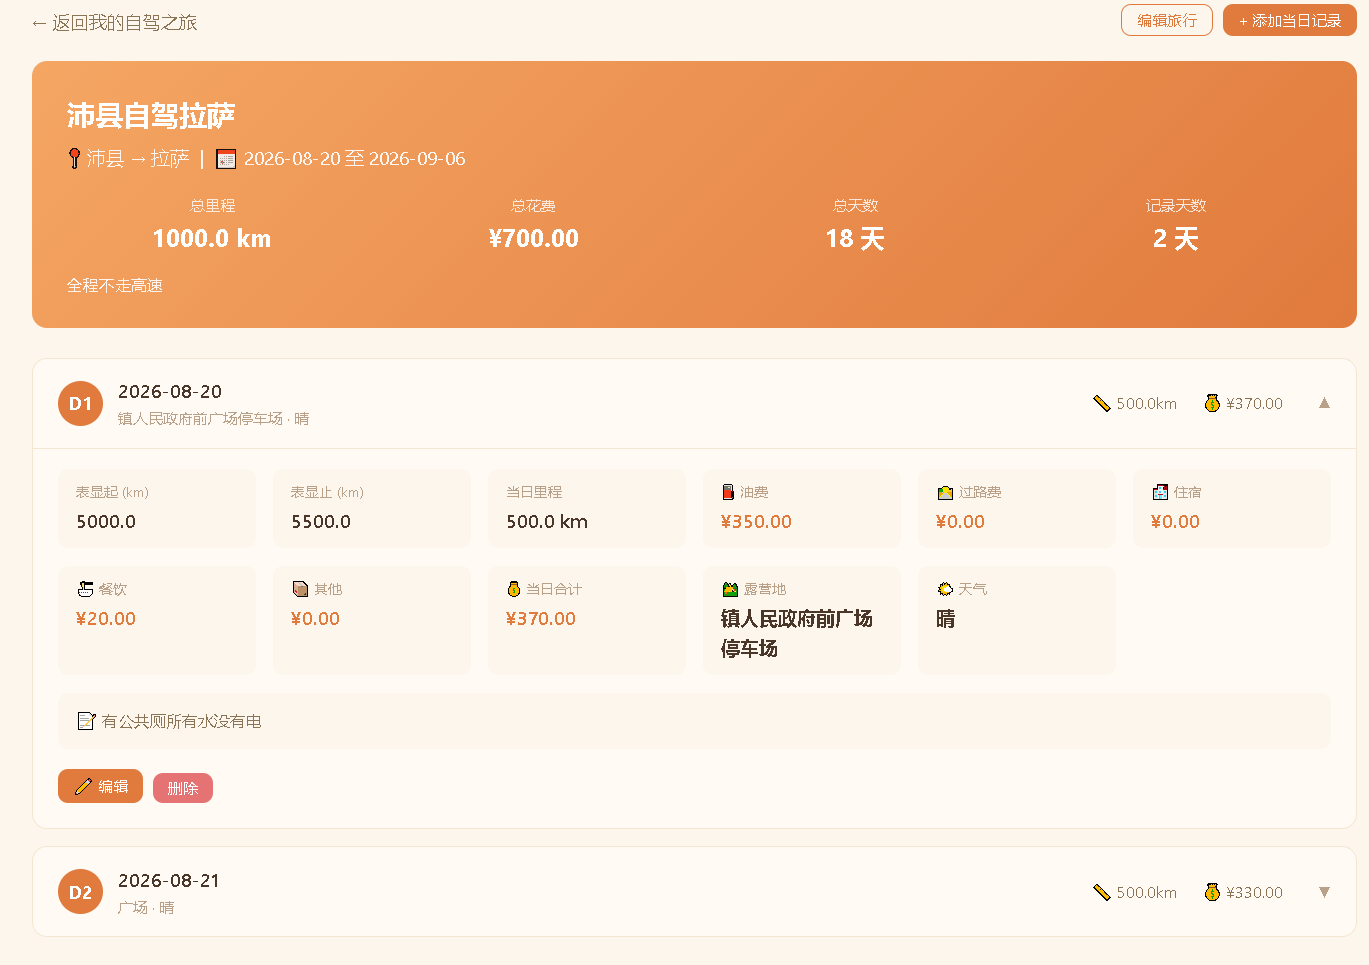Click the D2 day badge

[80, 892]
